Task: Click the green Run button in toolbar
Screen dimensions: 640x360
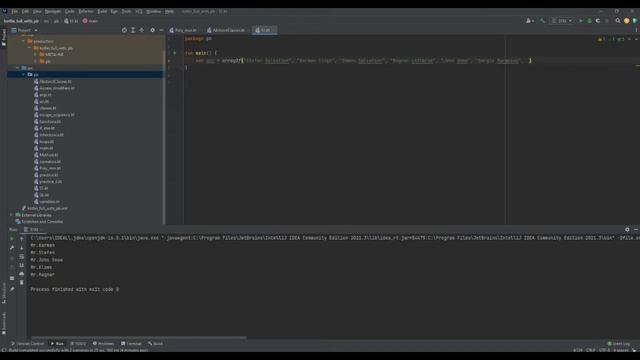Action: point(580,20)
